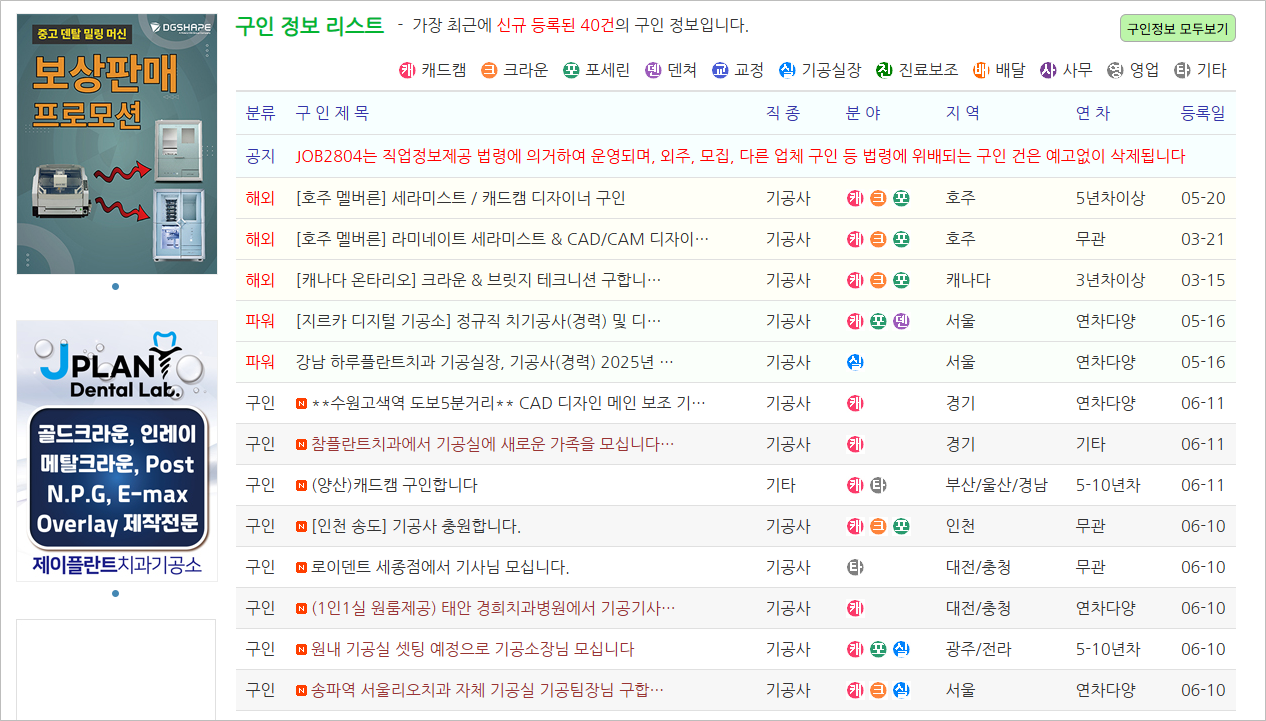Click the carousel dot below the banner
This screenshot has width=1266, height=721.
tap(117, 286)
